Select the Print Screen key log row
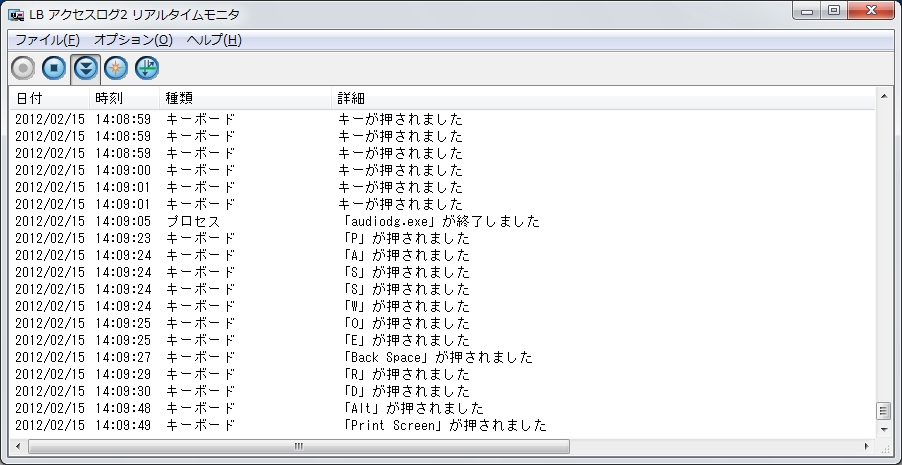The width and height of the screenshot is (902, 465). pos(442,425)
